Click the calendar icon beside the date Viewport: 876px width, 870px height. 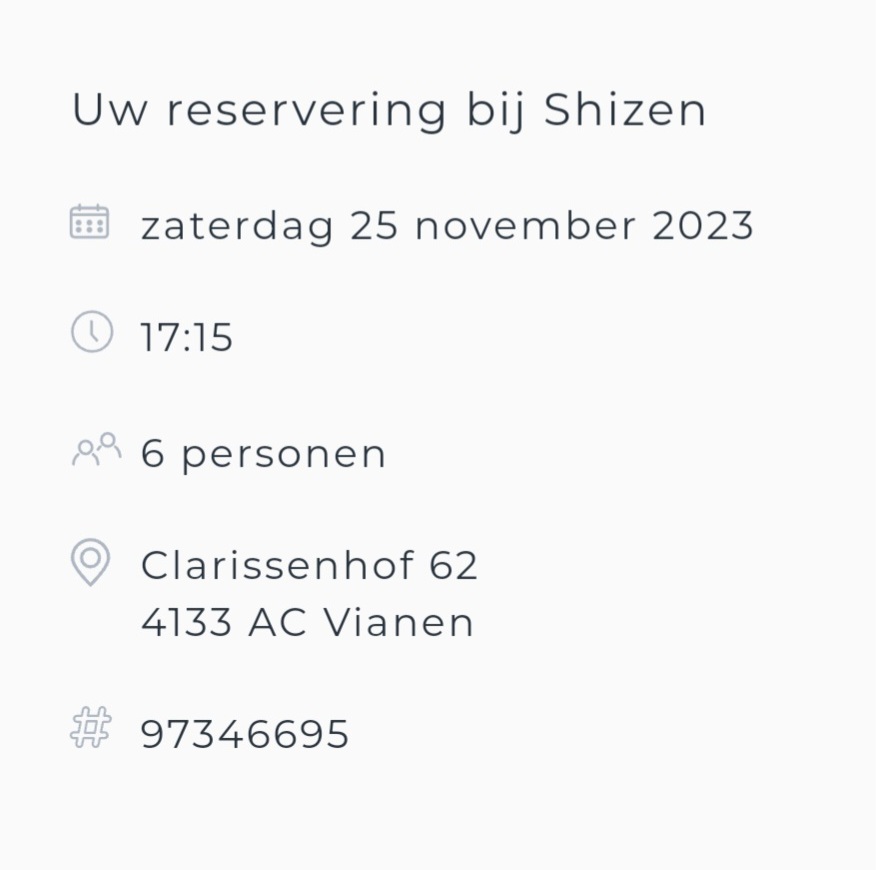(x=89, y=222)
